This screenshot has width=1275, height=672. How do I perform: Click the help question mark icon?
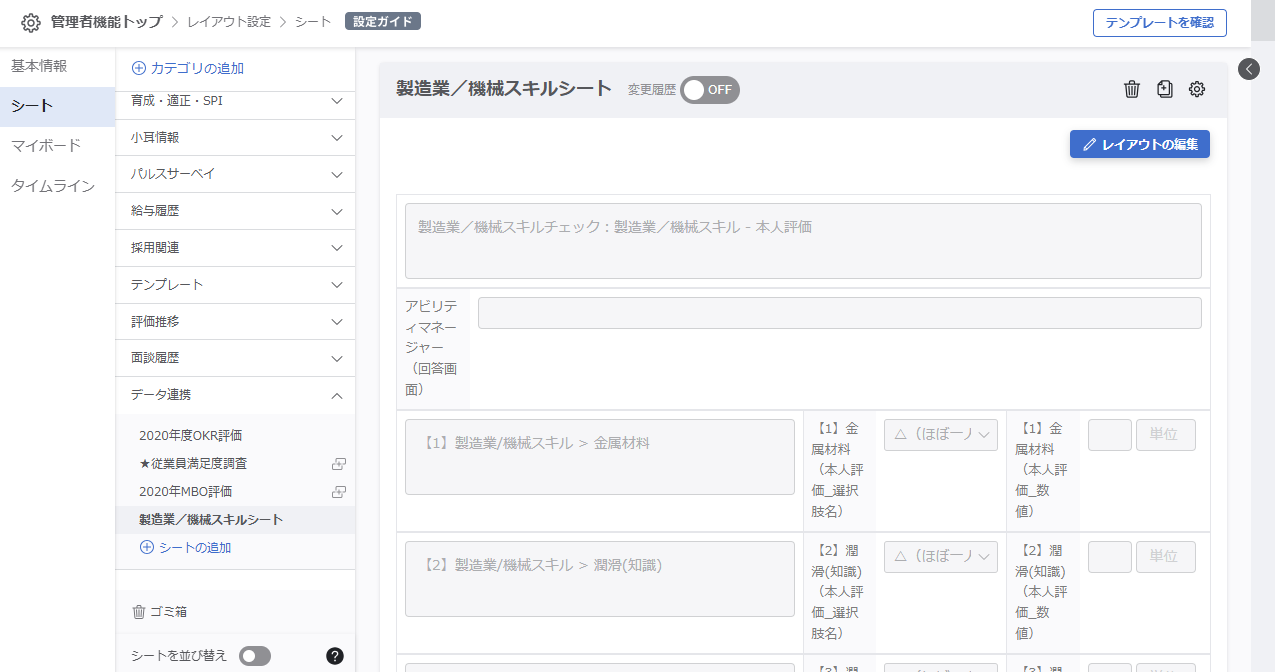pos(335,656)
